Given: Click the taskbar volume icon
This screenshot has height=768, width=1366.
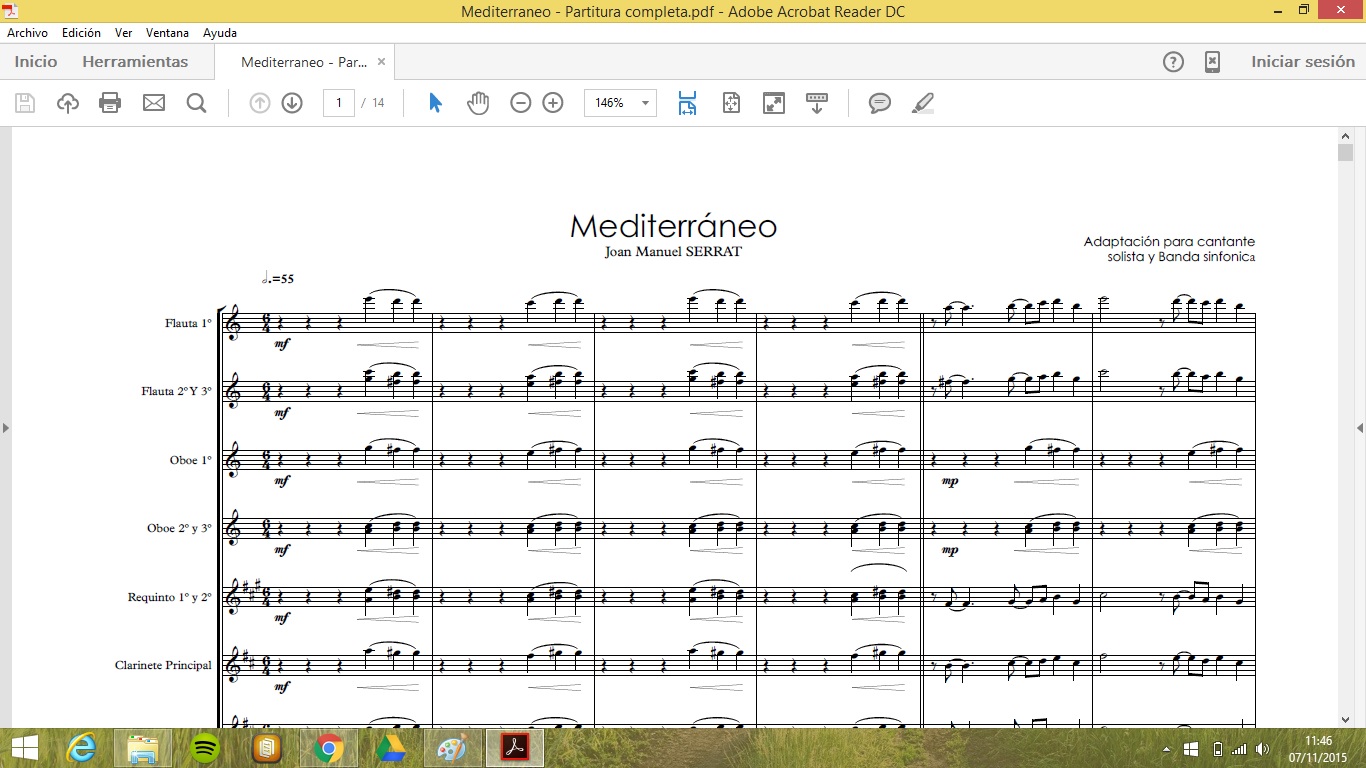Looking at the screenshot, I should (x=1262, y=748).
